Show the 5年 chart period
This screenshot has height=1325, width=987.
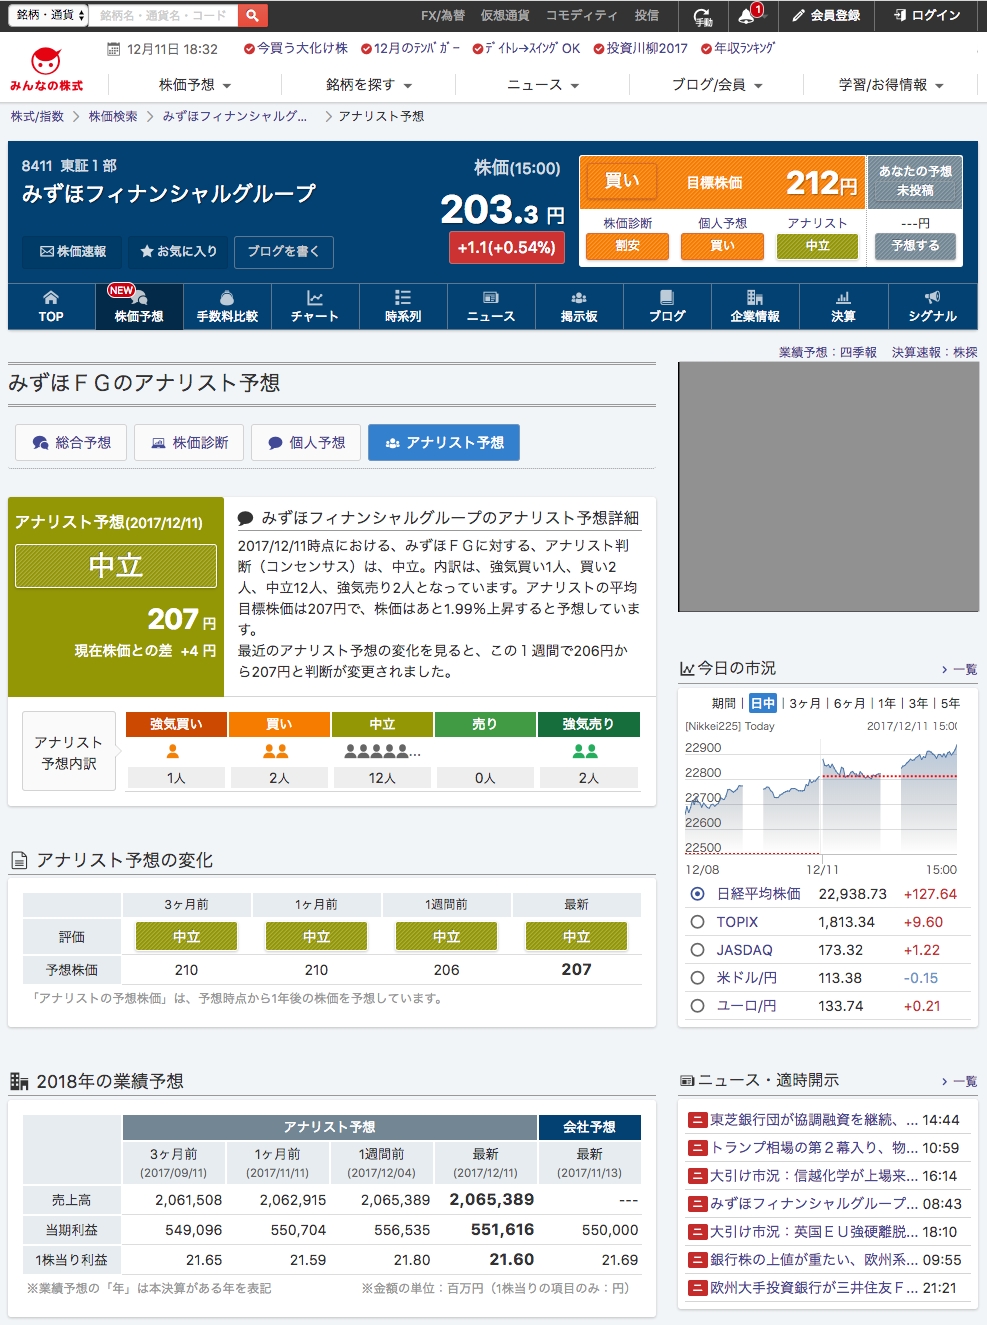pos(950,703)
